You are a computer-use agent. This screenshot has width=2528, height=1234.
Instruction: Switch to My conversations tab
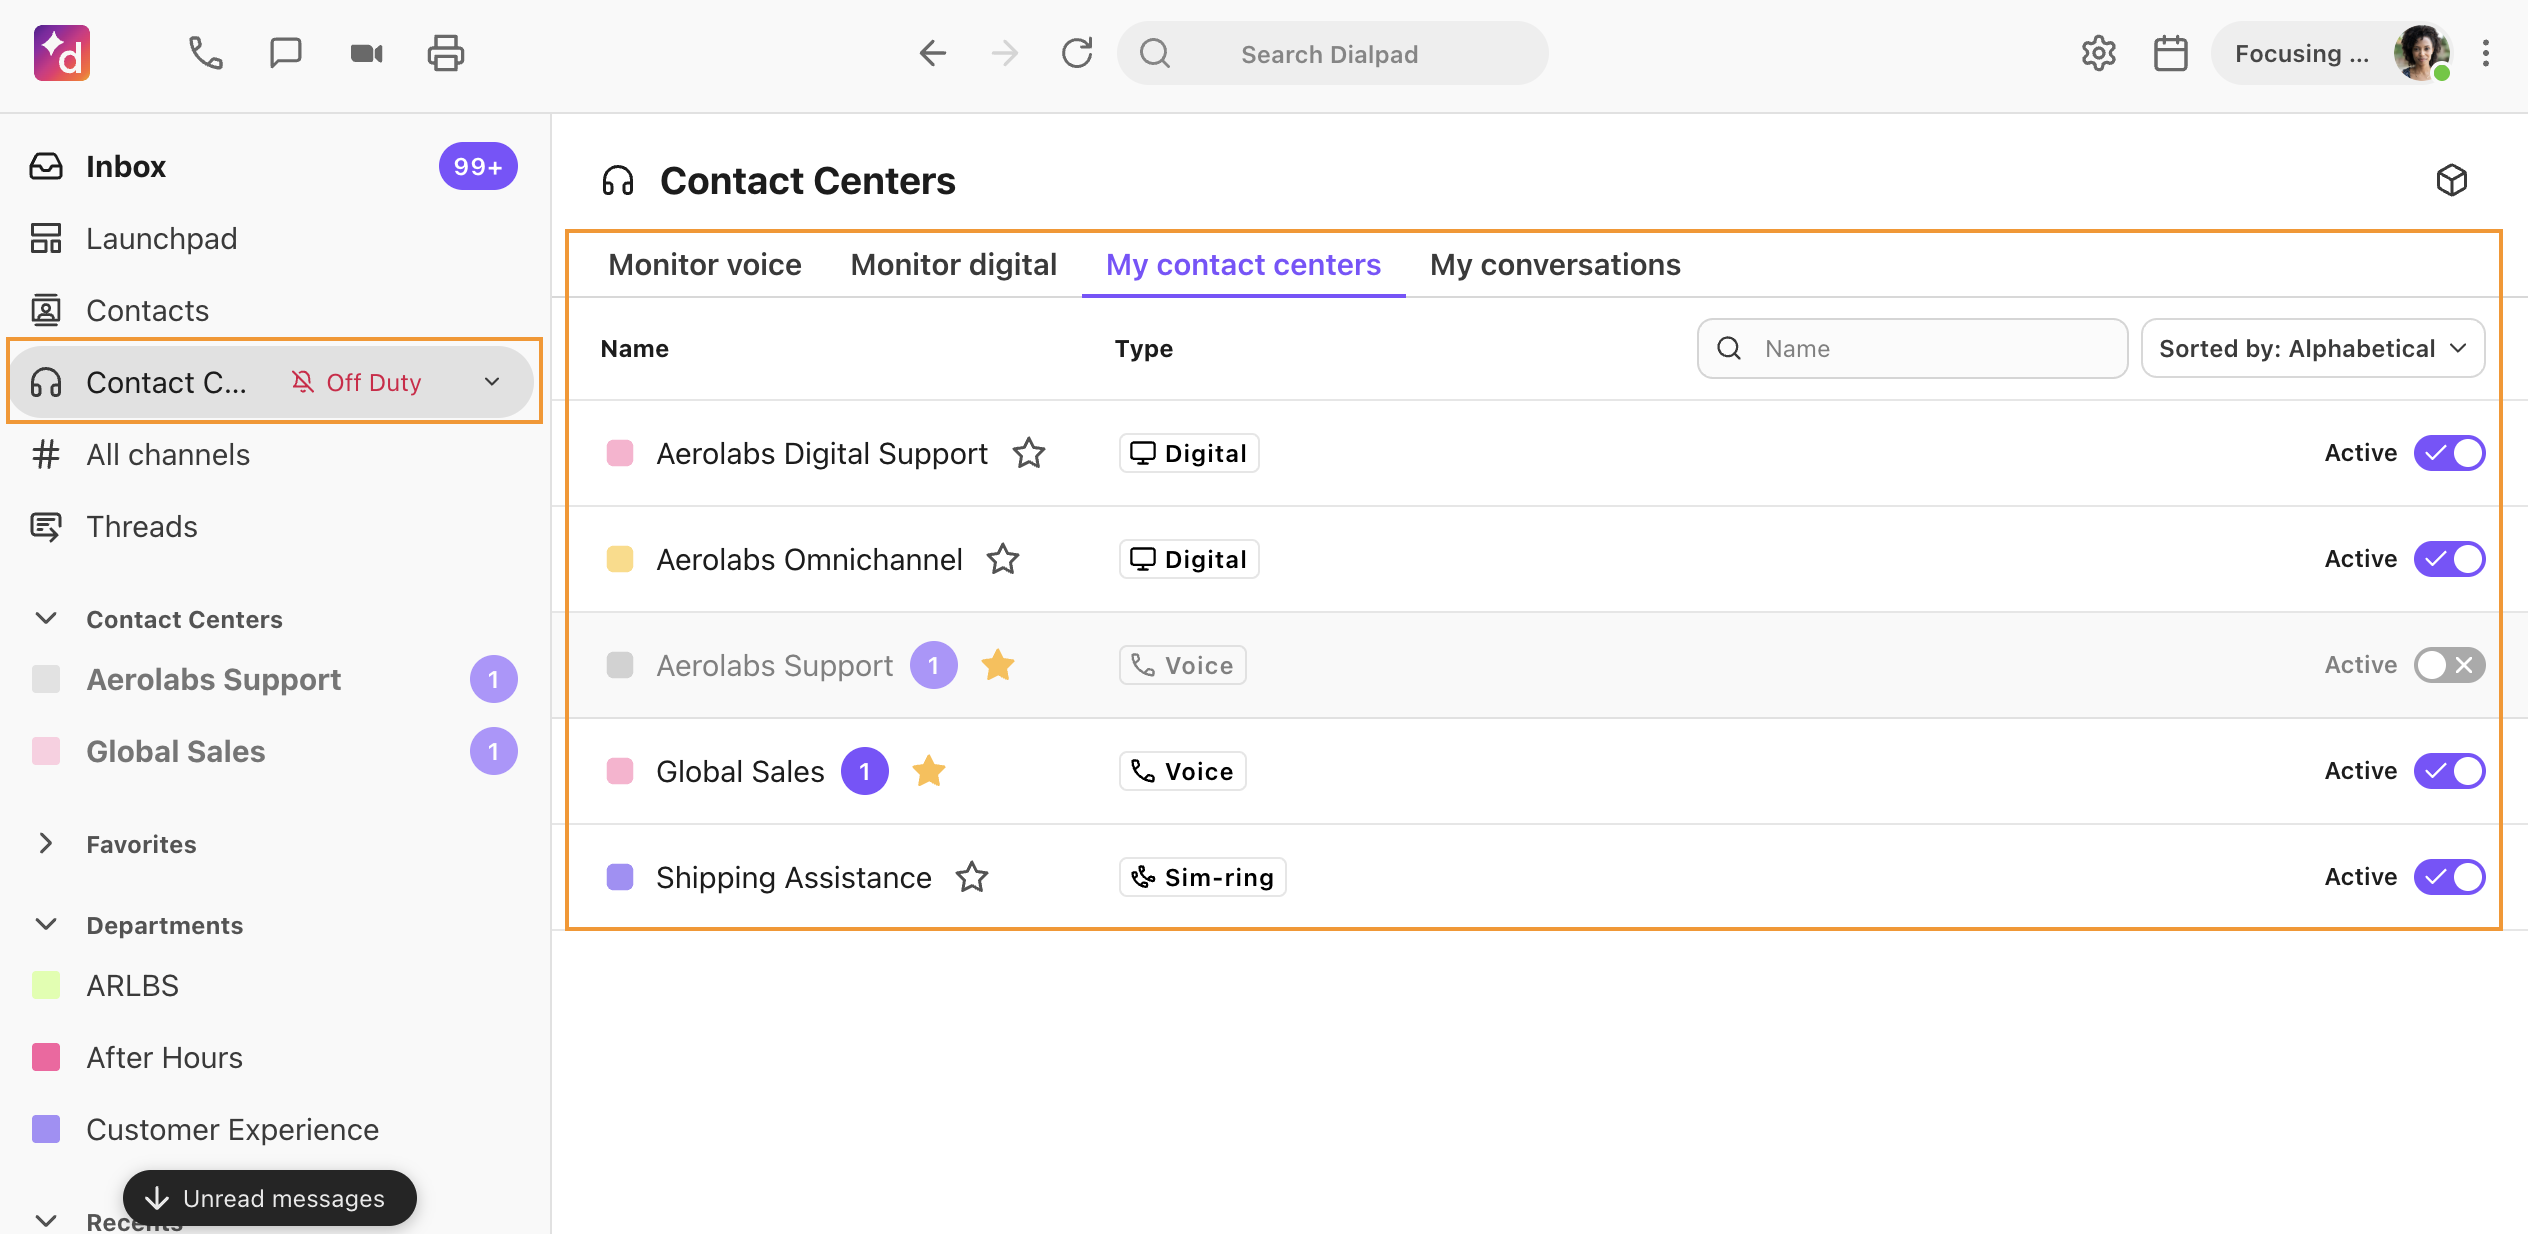tap(1555, 264)
